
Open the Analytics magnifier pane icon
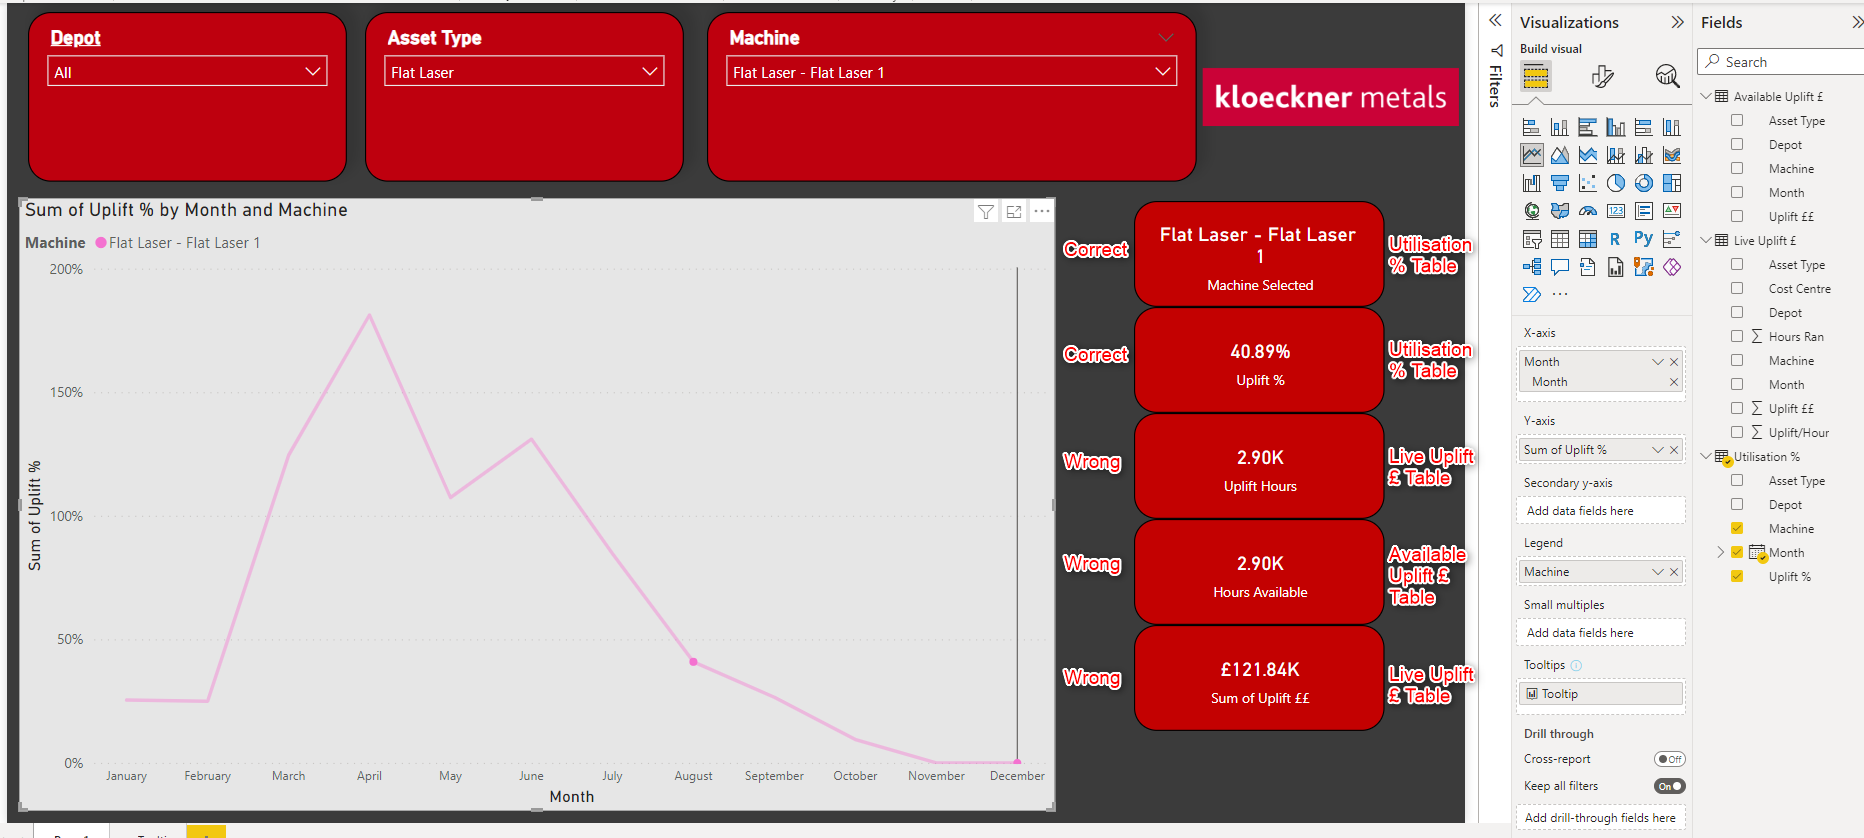click(1667, 76)
